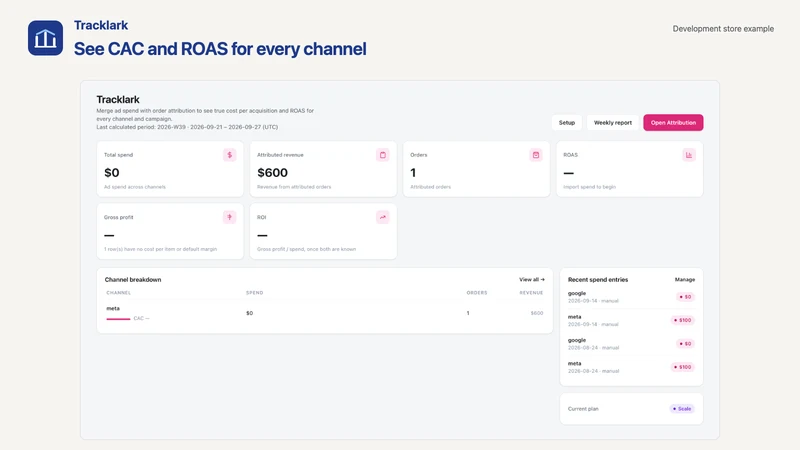
Task: Click Manage in Recent spend entries
Action: tap(685, 280)
